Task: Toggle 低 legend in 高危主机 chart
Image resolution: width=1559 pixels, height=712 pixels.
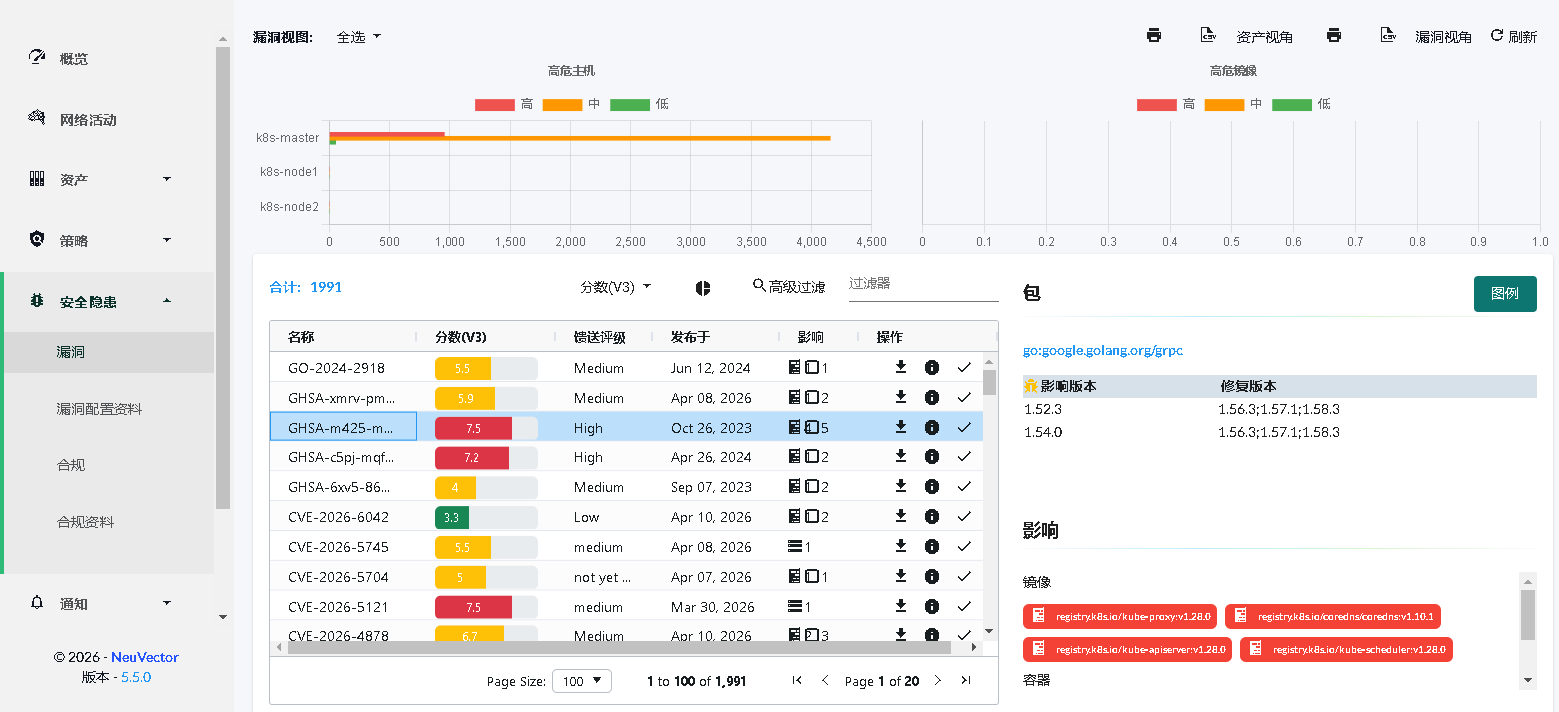Action: (x=639, y=104)
